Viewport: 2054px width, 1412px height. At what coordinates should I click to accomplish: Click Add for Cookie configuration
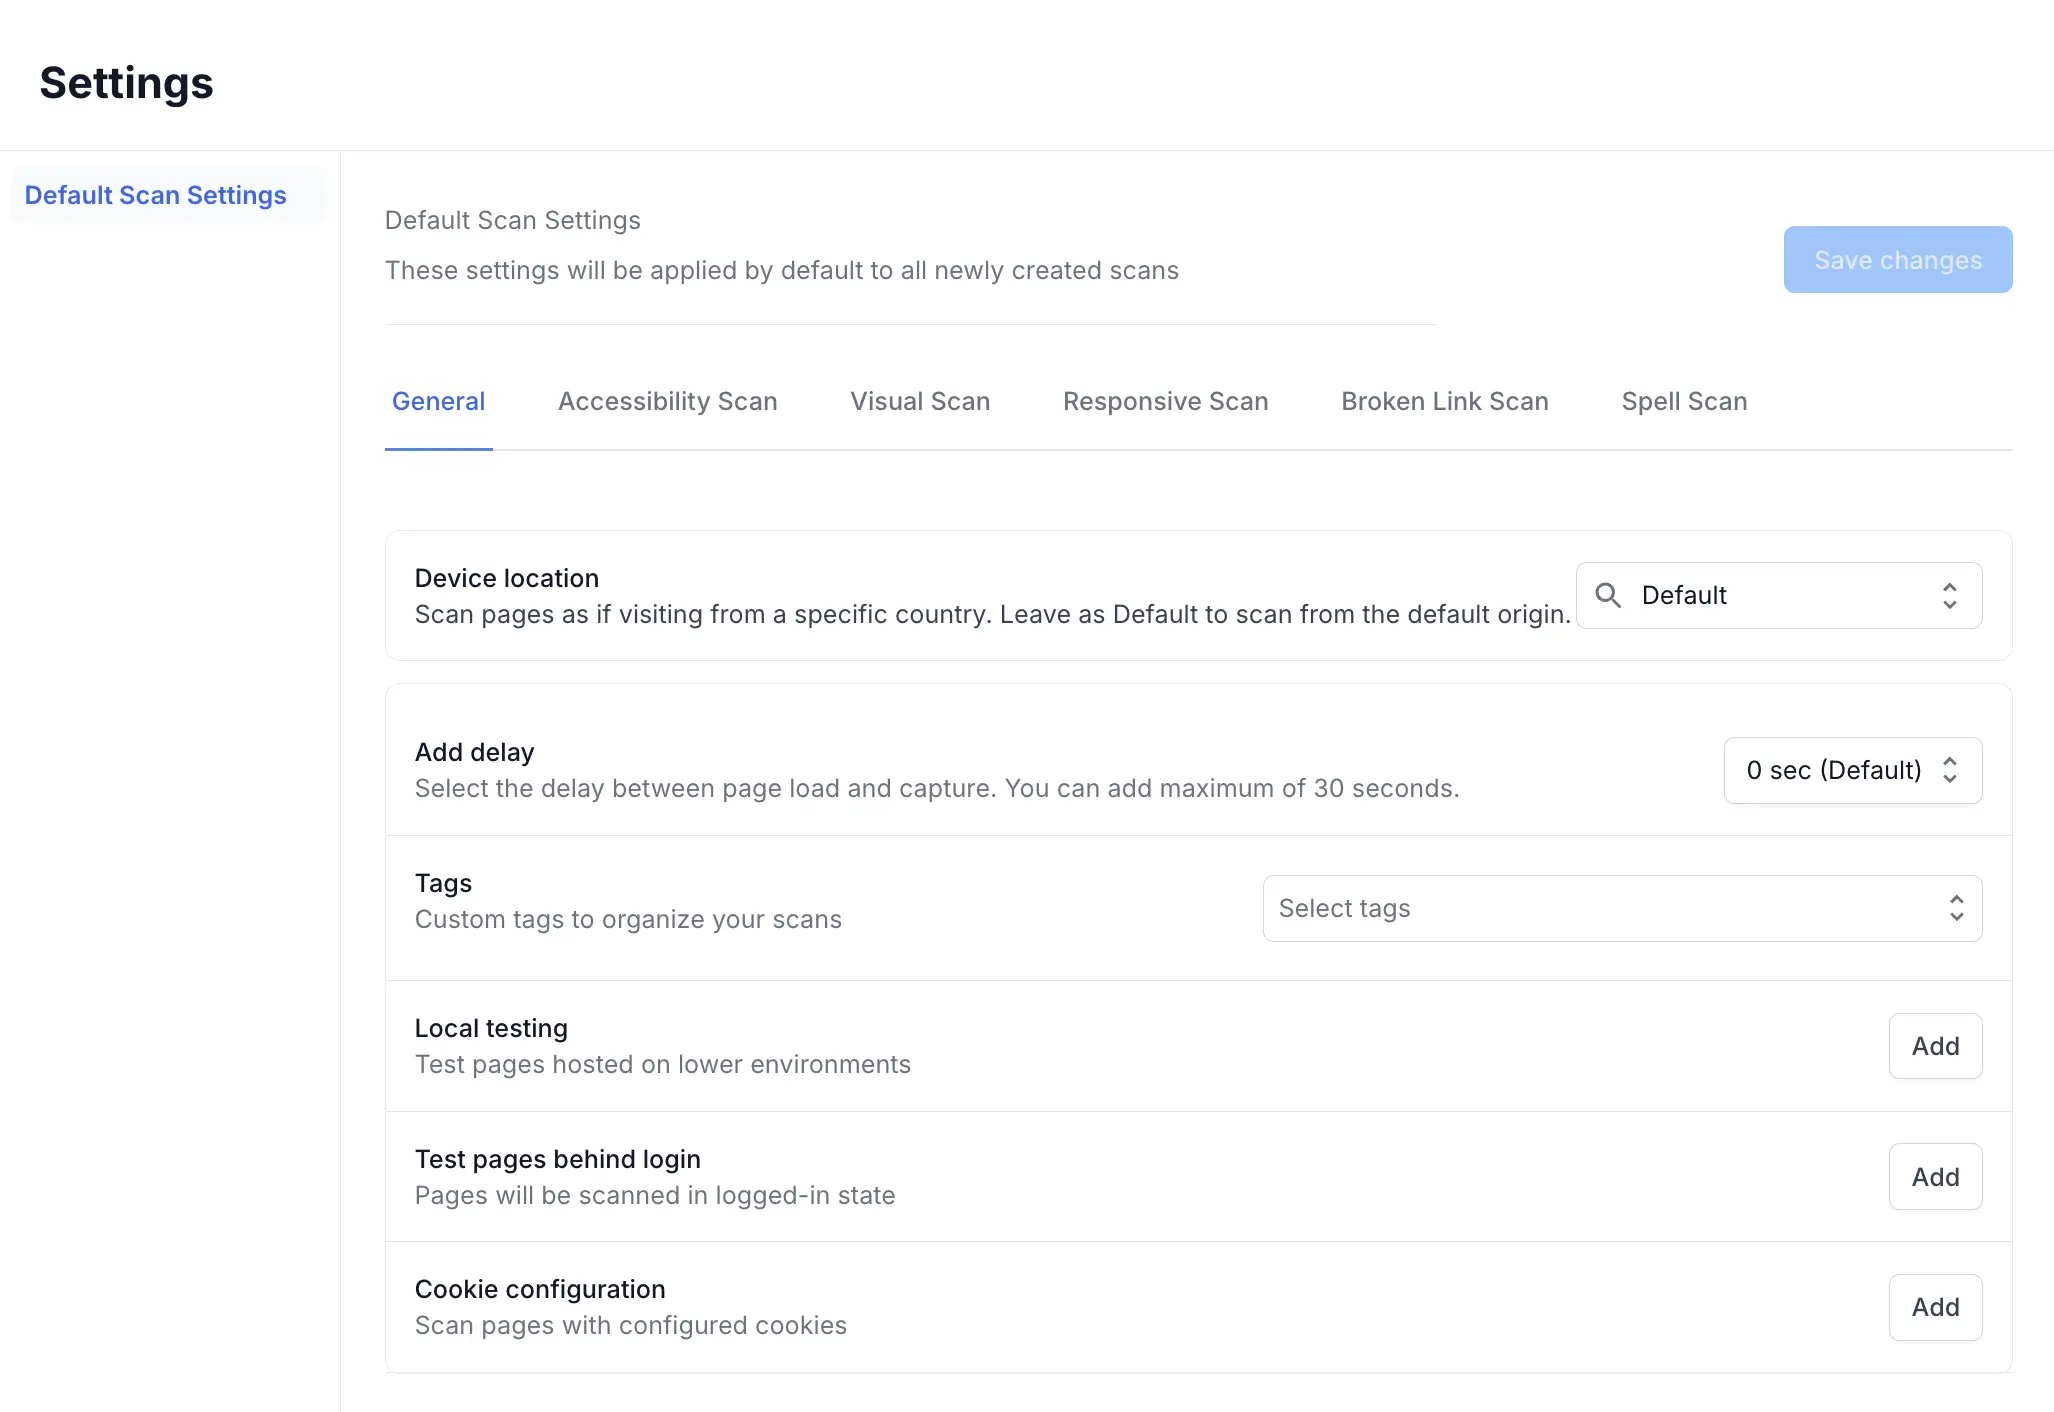pos(1935,1307)
